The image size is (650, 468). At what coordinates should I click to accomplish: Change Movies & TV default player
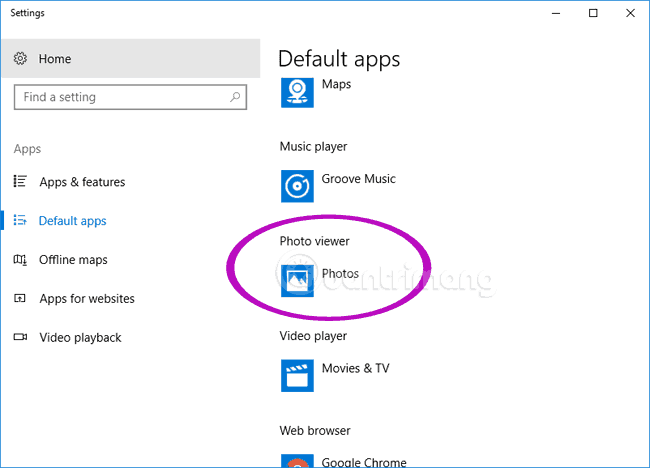[x=356, y=368]
